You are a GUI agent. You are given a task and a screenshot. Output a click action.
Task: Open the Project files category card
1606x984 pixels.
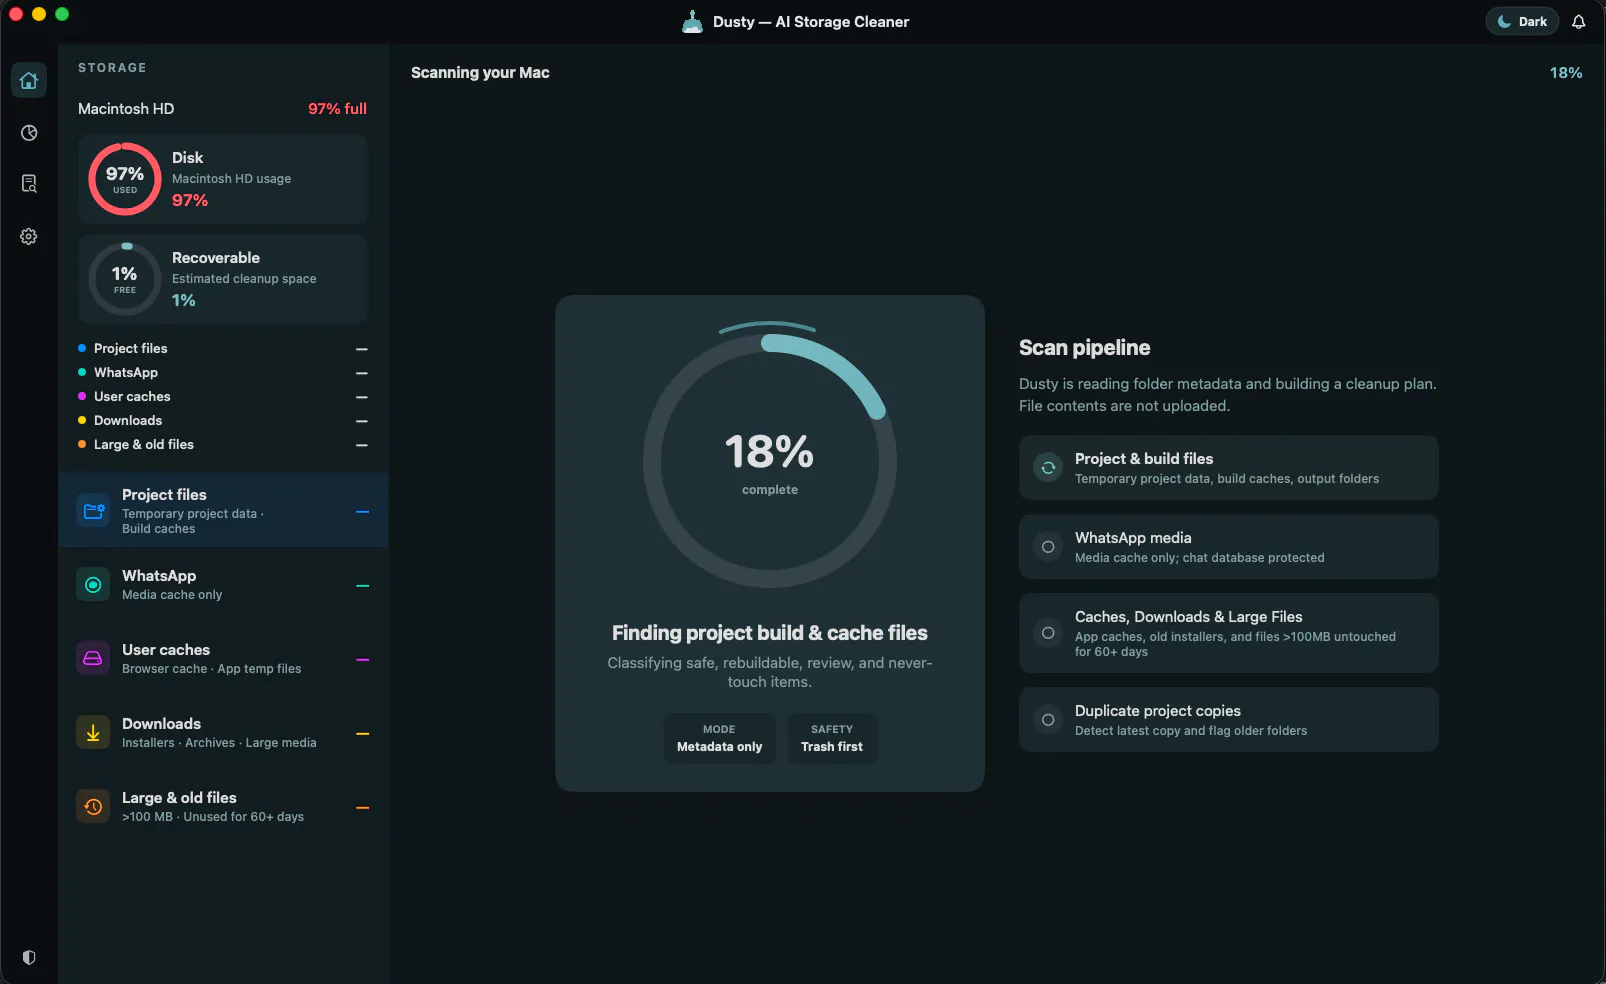(223, 510)
